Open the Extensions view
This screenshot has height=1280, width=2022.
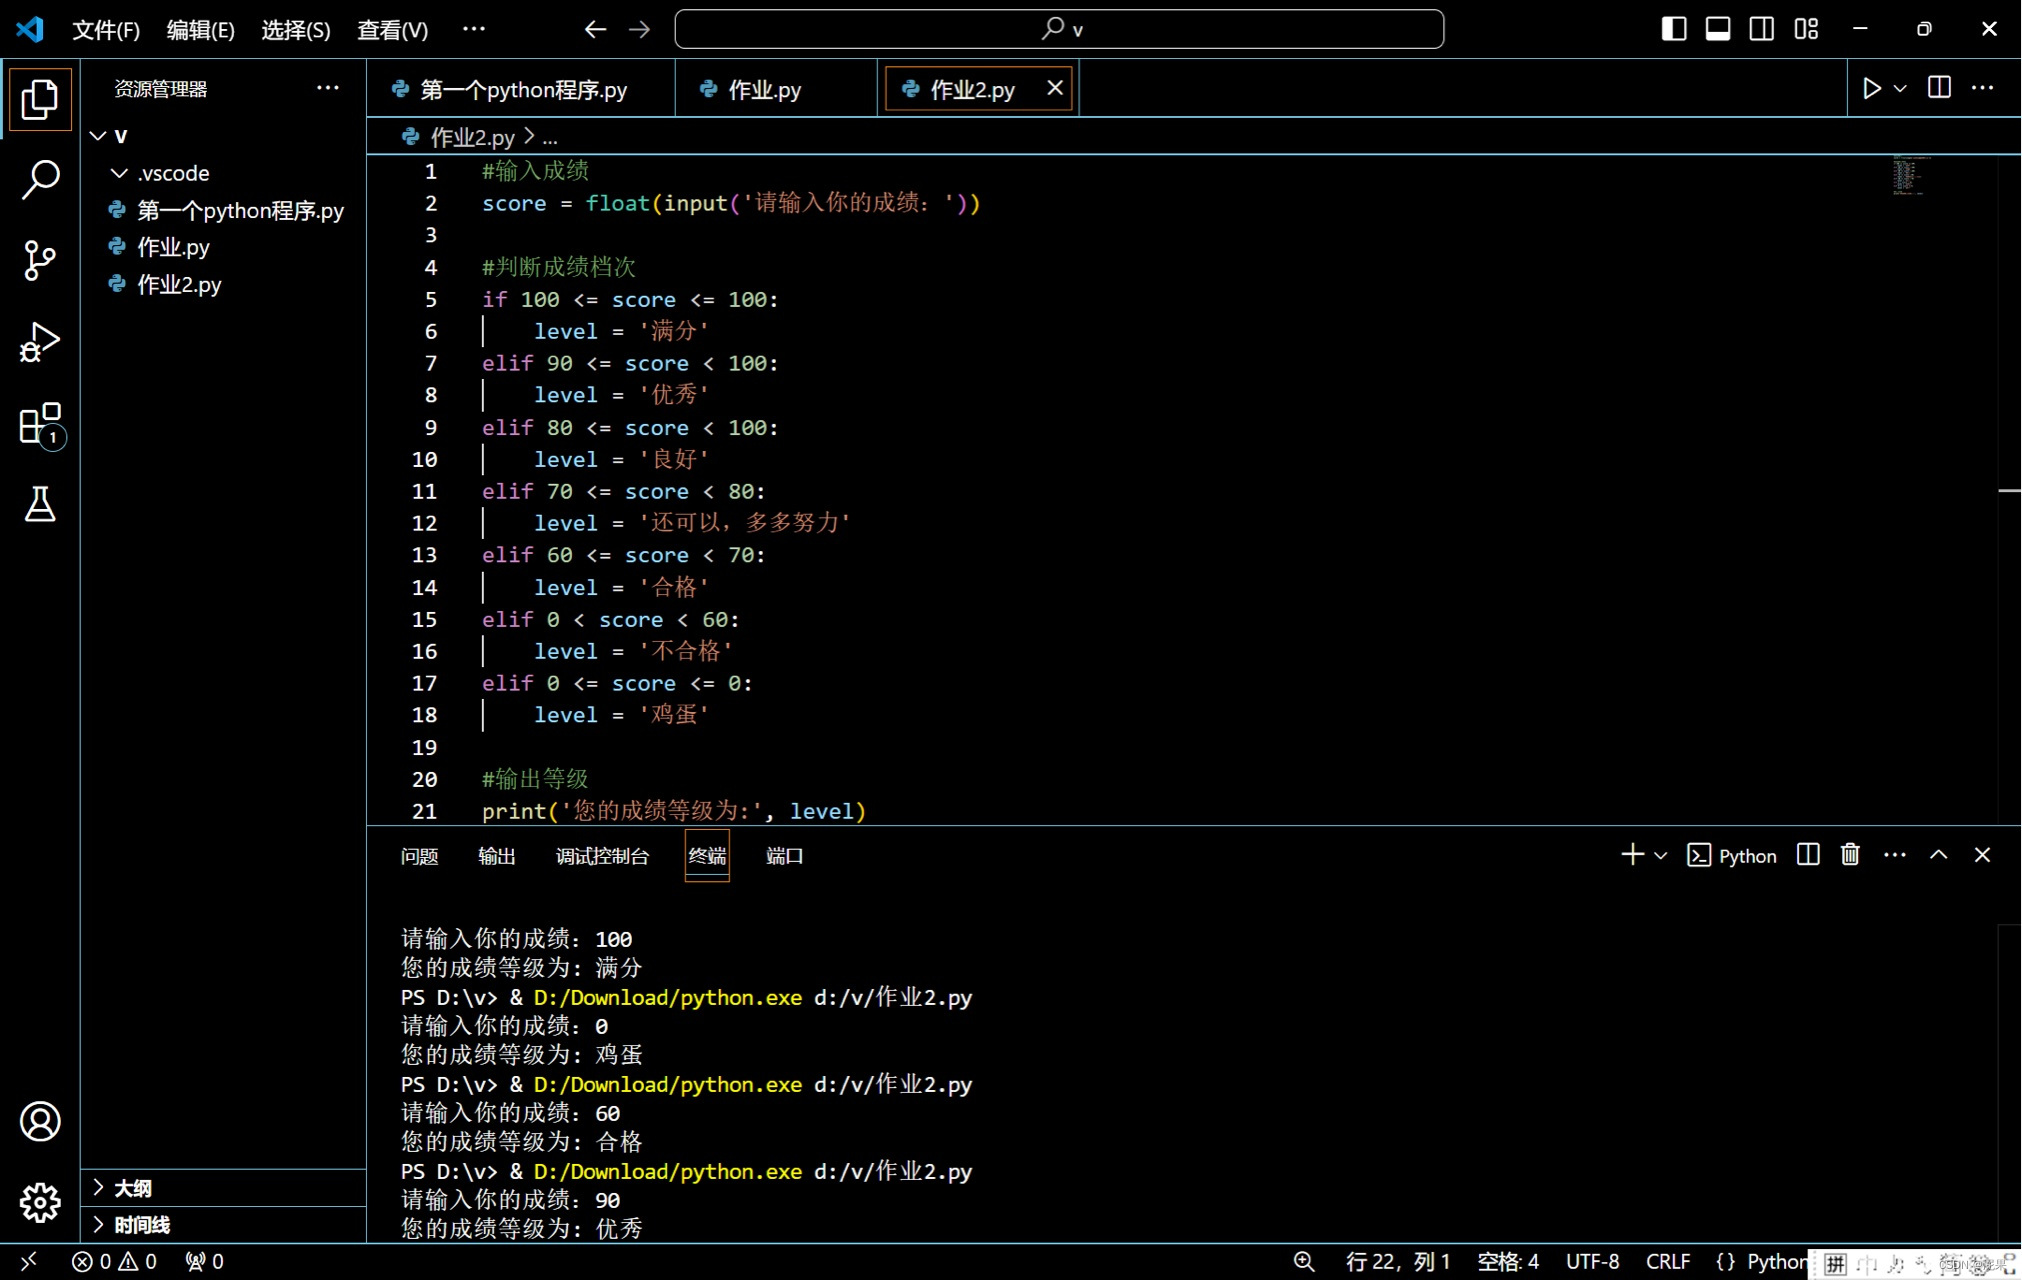[x=40, y=424]
